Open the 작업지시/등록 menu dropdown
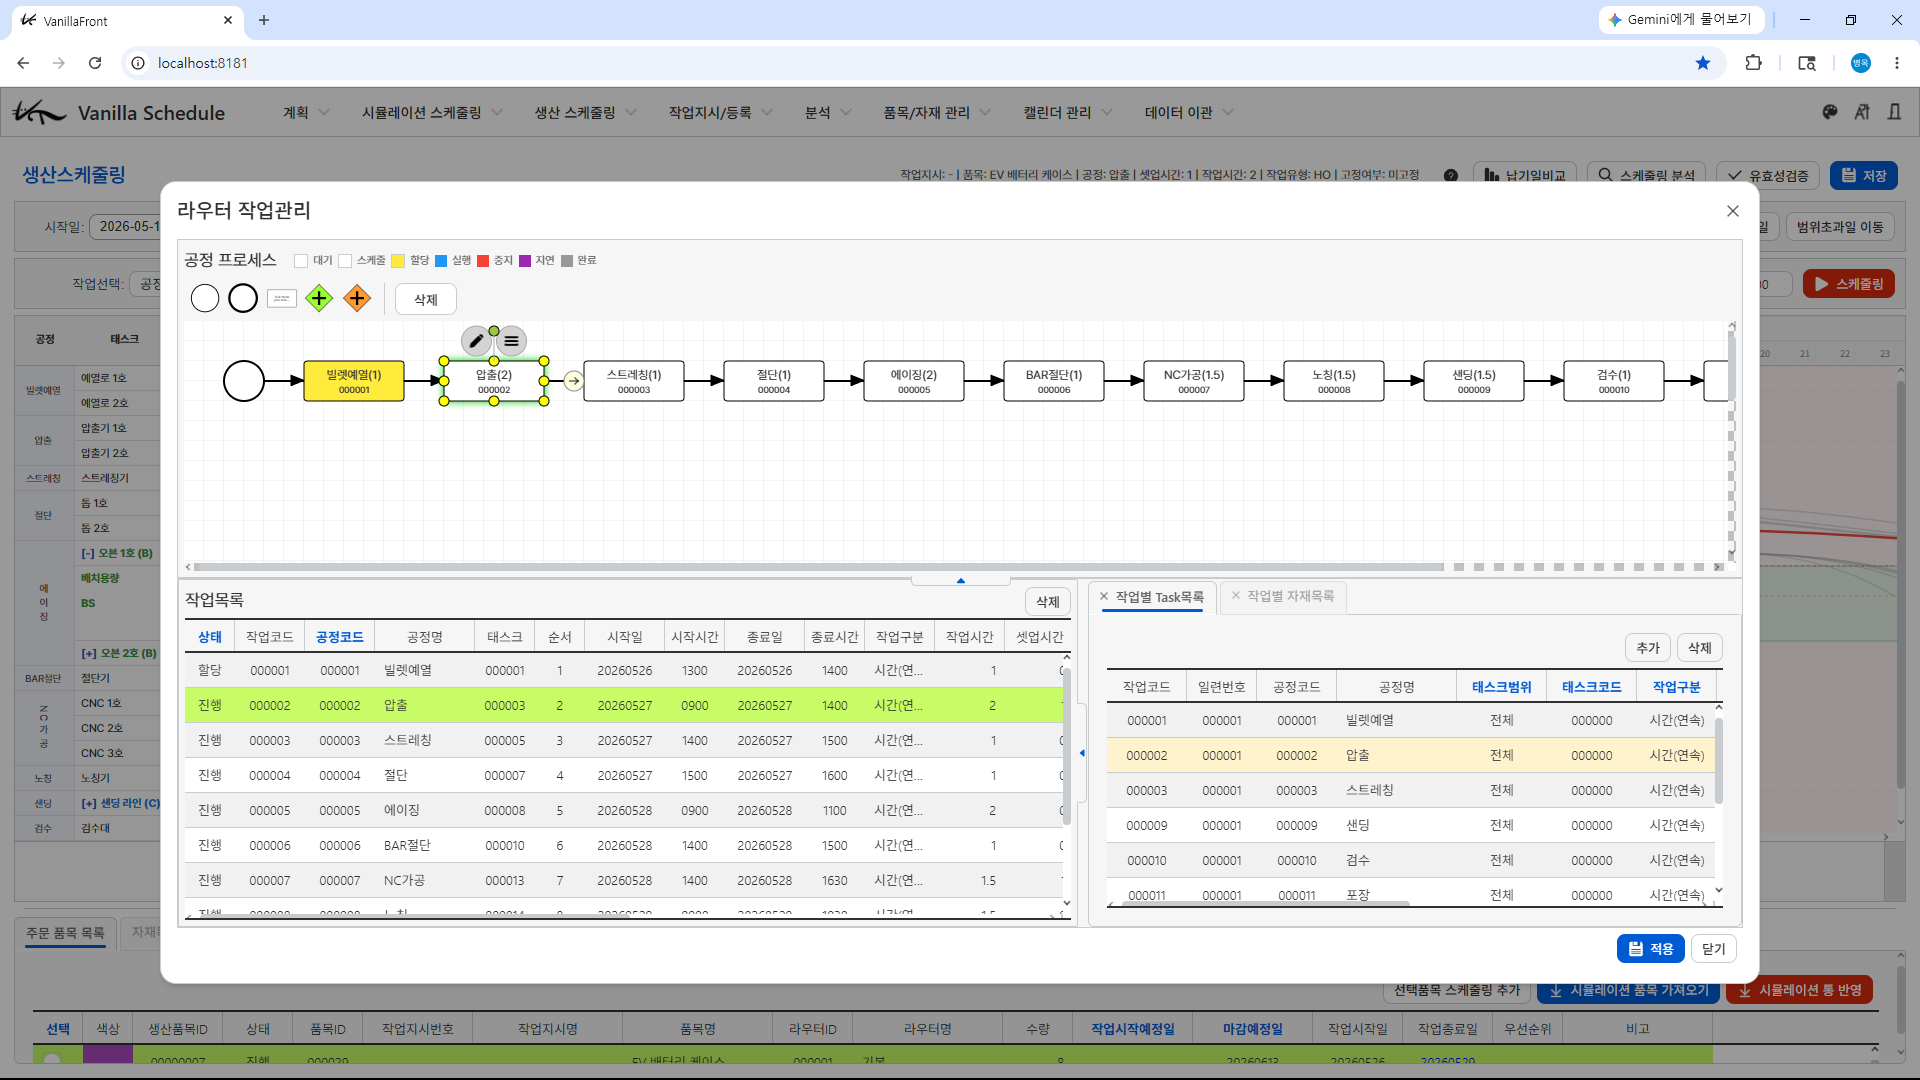This screenshot has width=1920, height=1080. point(720,113)
